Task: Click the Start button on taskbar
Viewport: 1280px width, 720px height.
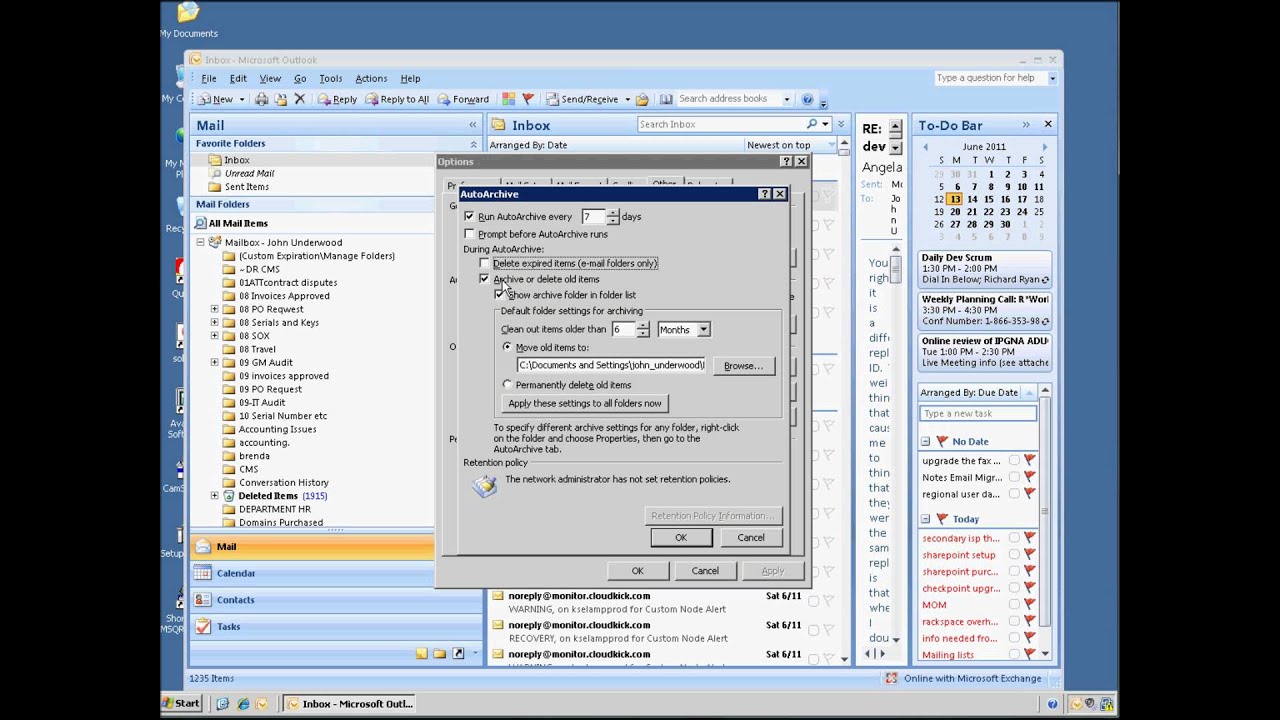Action: point(181,704)
